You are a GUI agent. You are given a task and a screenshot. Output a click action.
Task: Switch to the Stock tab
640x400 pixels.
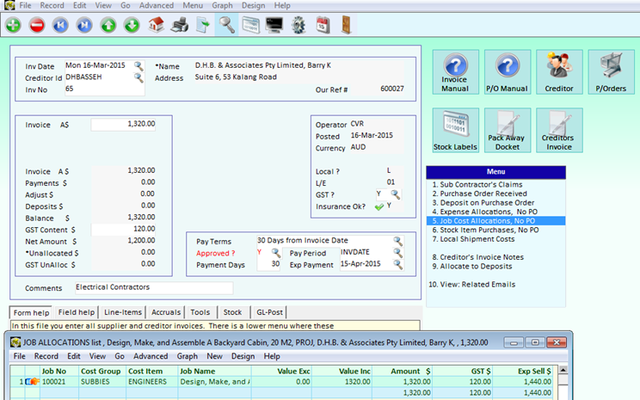[233, 312]
